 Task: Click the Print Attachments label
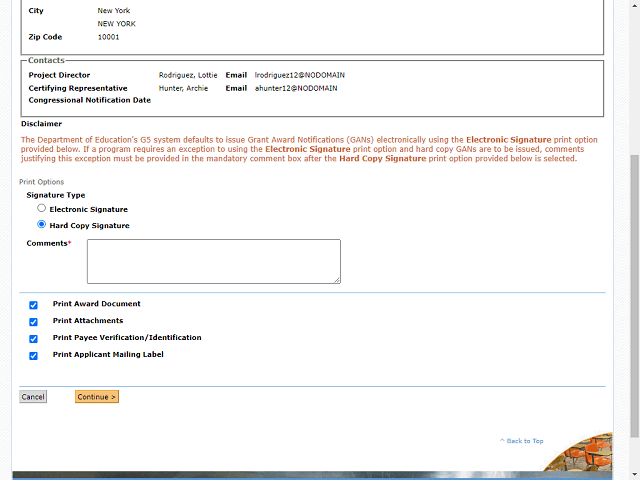[x=88, y=321]
